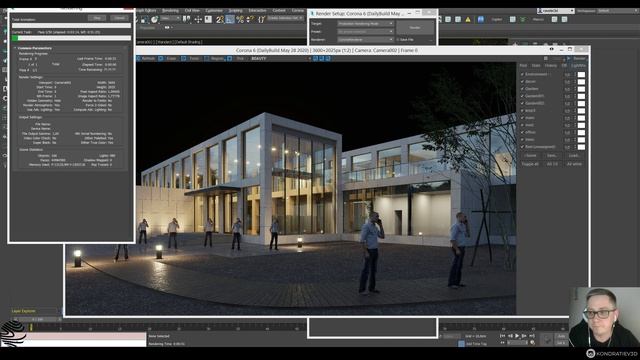Toggle the Percent Snap icon
The image size is (640, 360).
tap(240, 19)
